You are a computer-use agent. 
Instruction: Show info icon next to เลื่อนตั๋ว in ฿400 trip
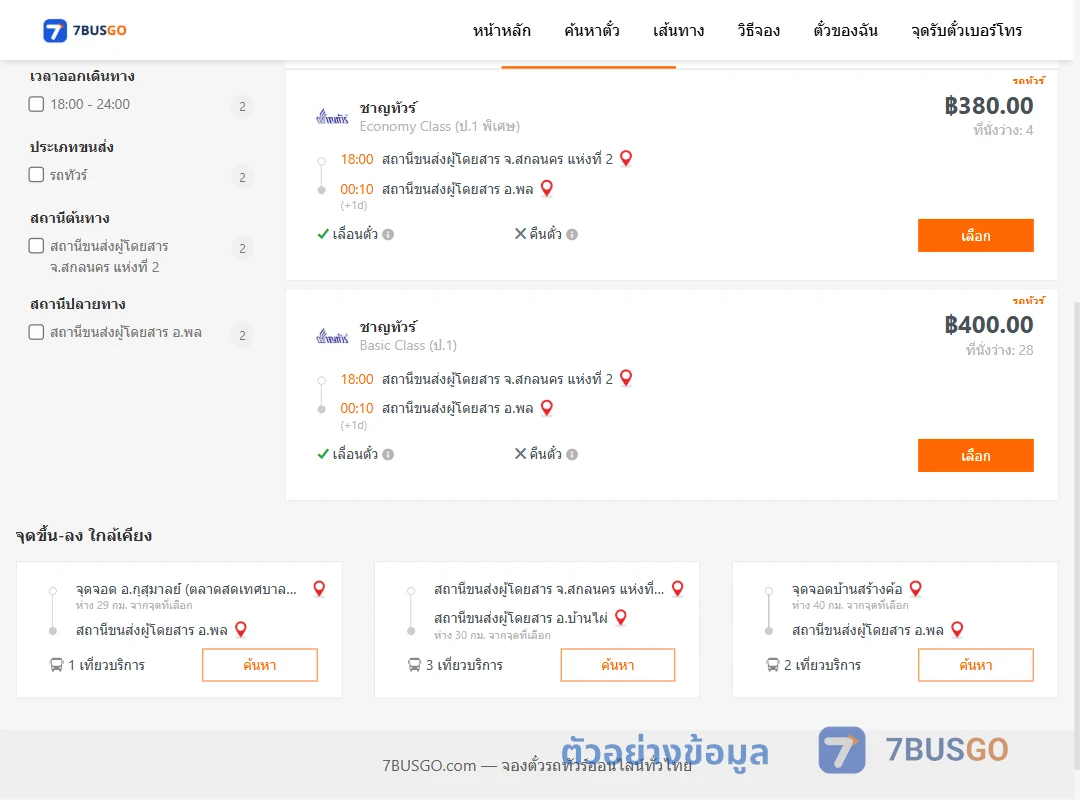pos(388,454)
